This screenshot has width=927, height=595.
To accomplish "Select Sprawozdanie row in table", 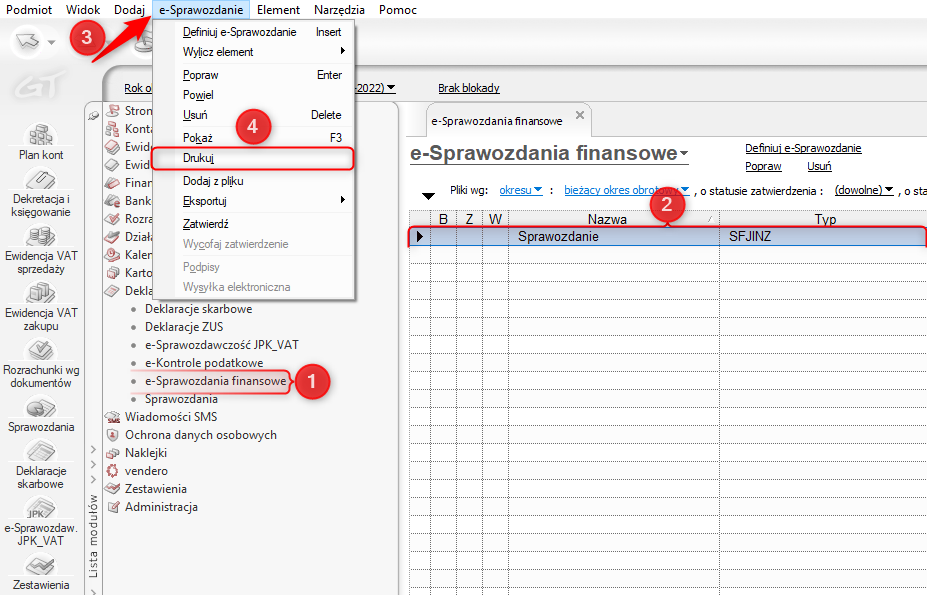I will pyautogui.click(x=668, y=237).
